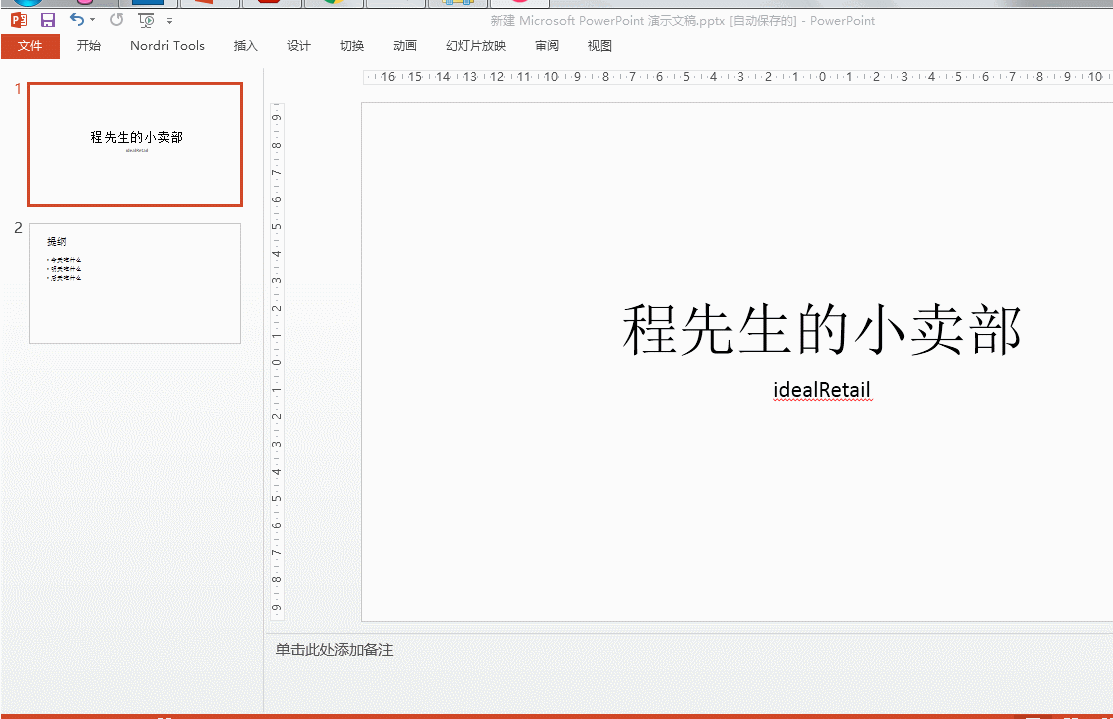Switch to the 开始 ribbon tab
The width and height of the screenshot is (1113, 719).
point(88,45)
